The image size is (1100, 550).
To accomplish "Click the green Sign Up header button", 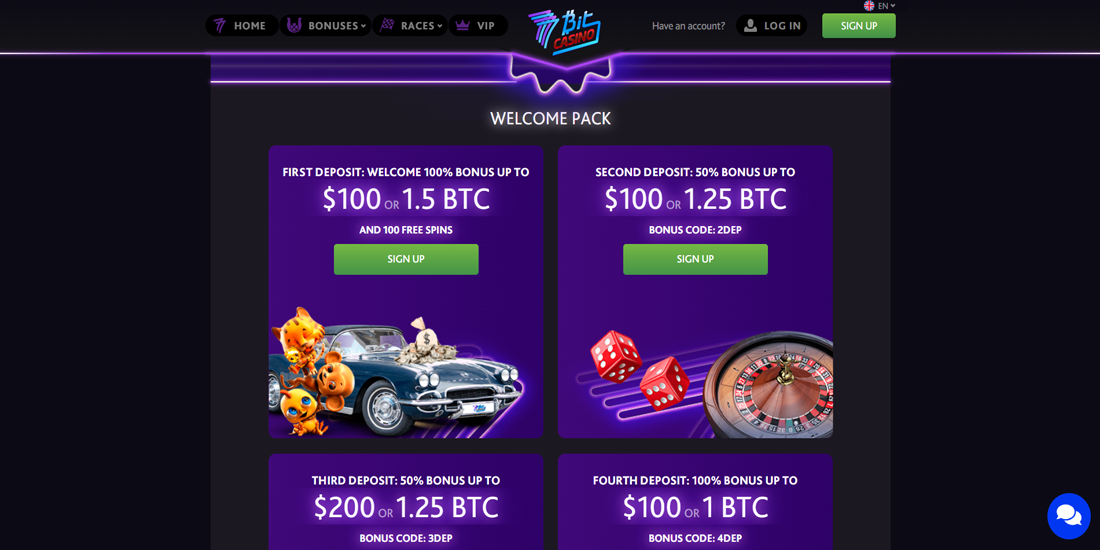I will pyautogui.click(x=859, y=26).
